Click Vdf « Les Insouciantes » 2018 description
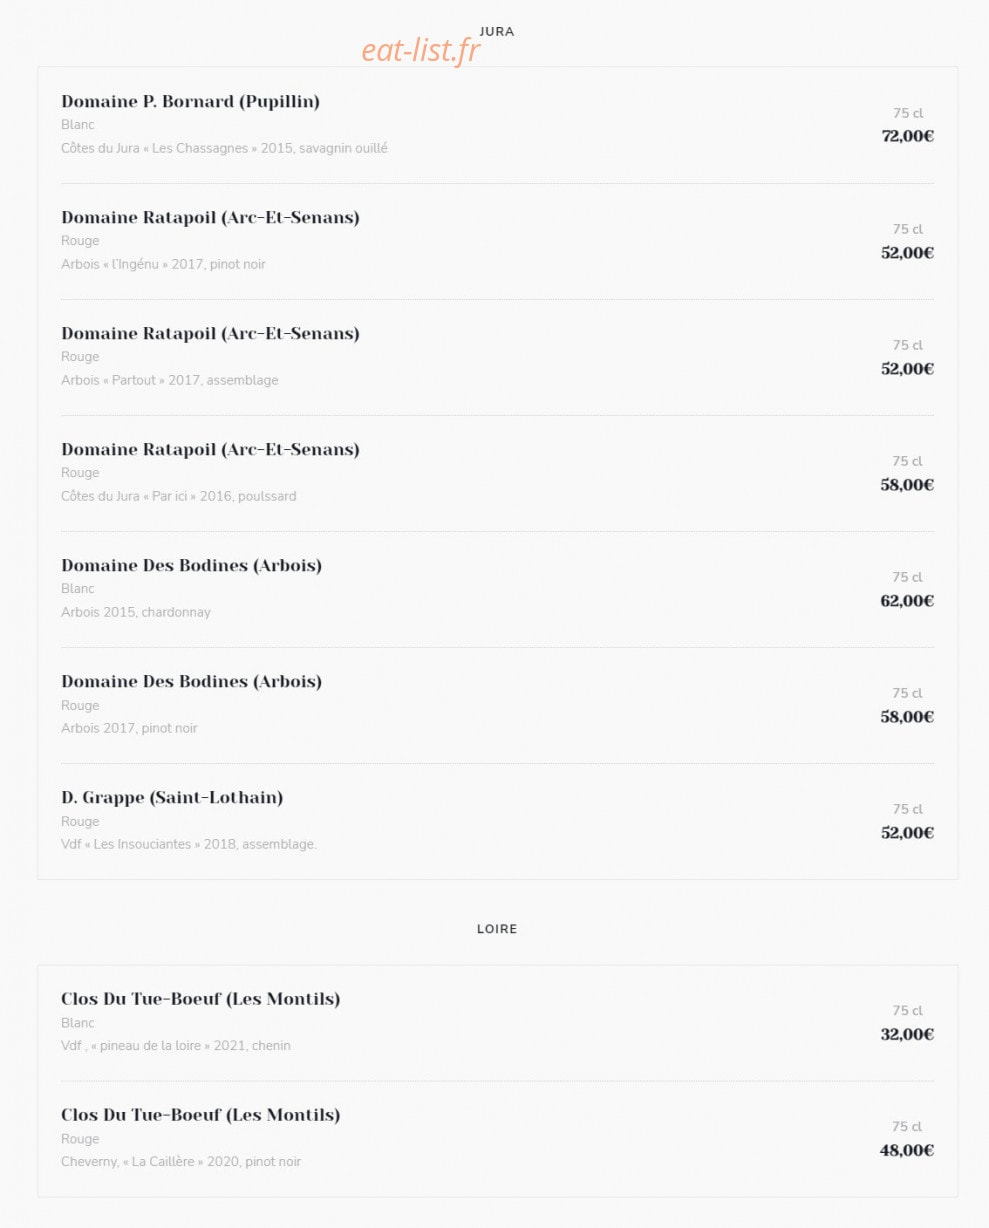989x1228 pixels. (189, 844)
